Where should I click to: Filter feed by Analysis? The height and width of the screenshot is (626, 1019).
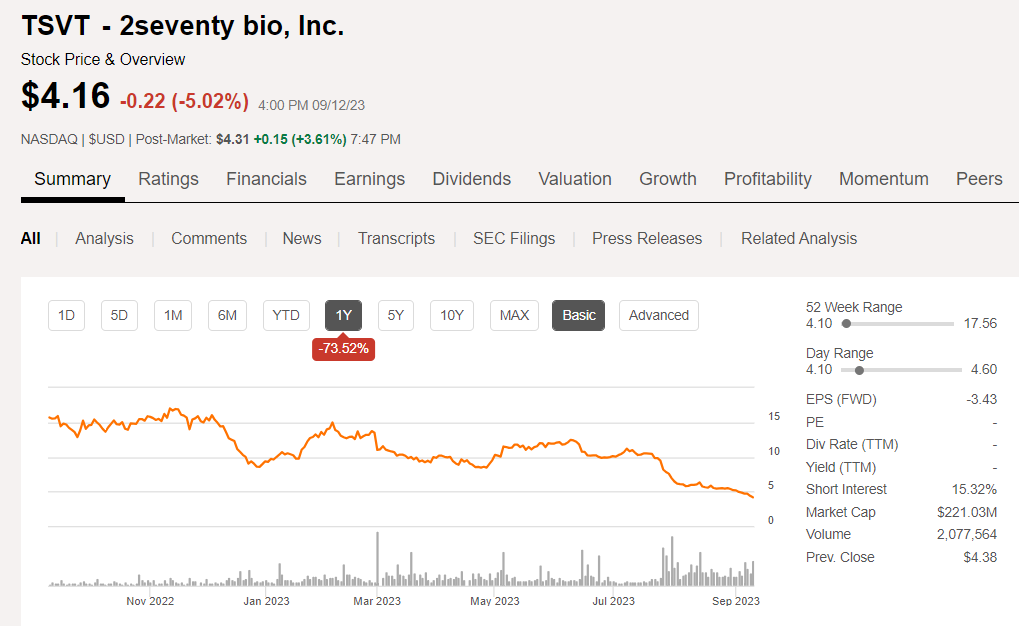pos(104,238)
